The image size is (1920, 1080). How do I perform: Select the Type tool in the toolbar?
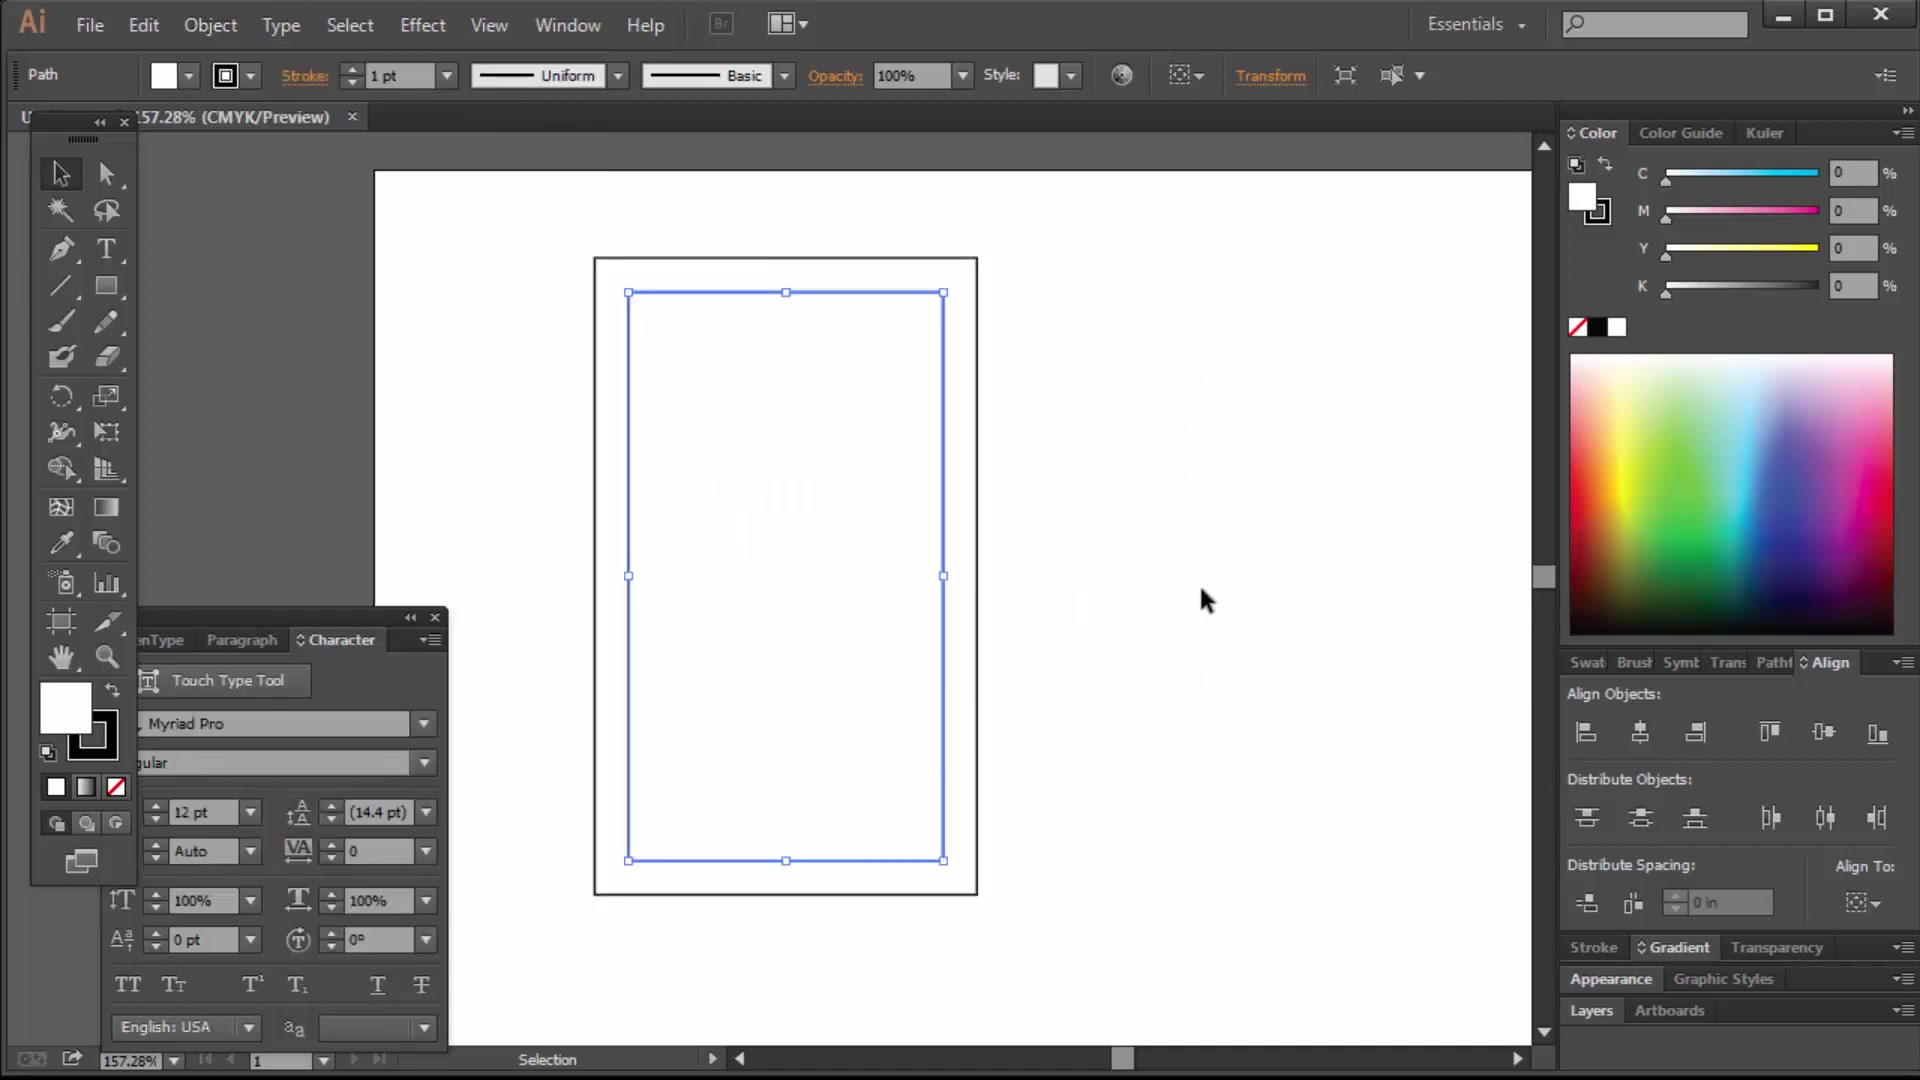(x=107, y=249)
